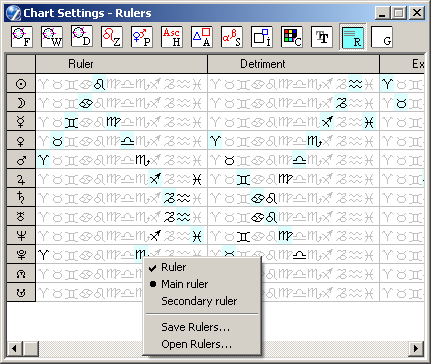Open the aspects A settings icon
Viewport: 431px width, 364px height.
tap(202, 37)
